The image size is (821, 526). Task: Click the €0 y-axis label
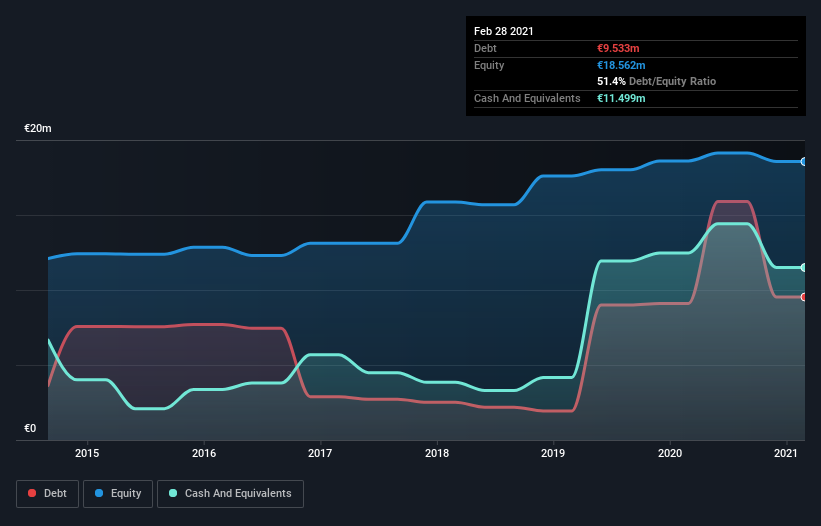30,428
